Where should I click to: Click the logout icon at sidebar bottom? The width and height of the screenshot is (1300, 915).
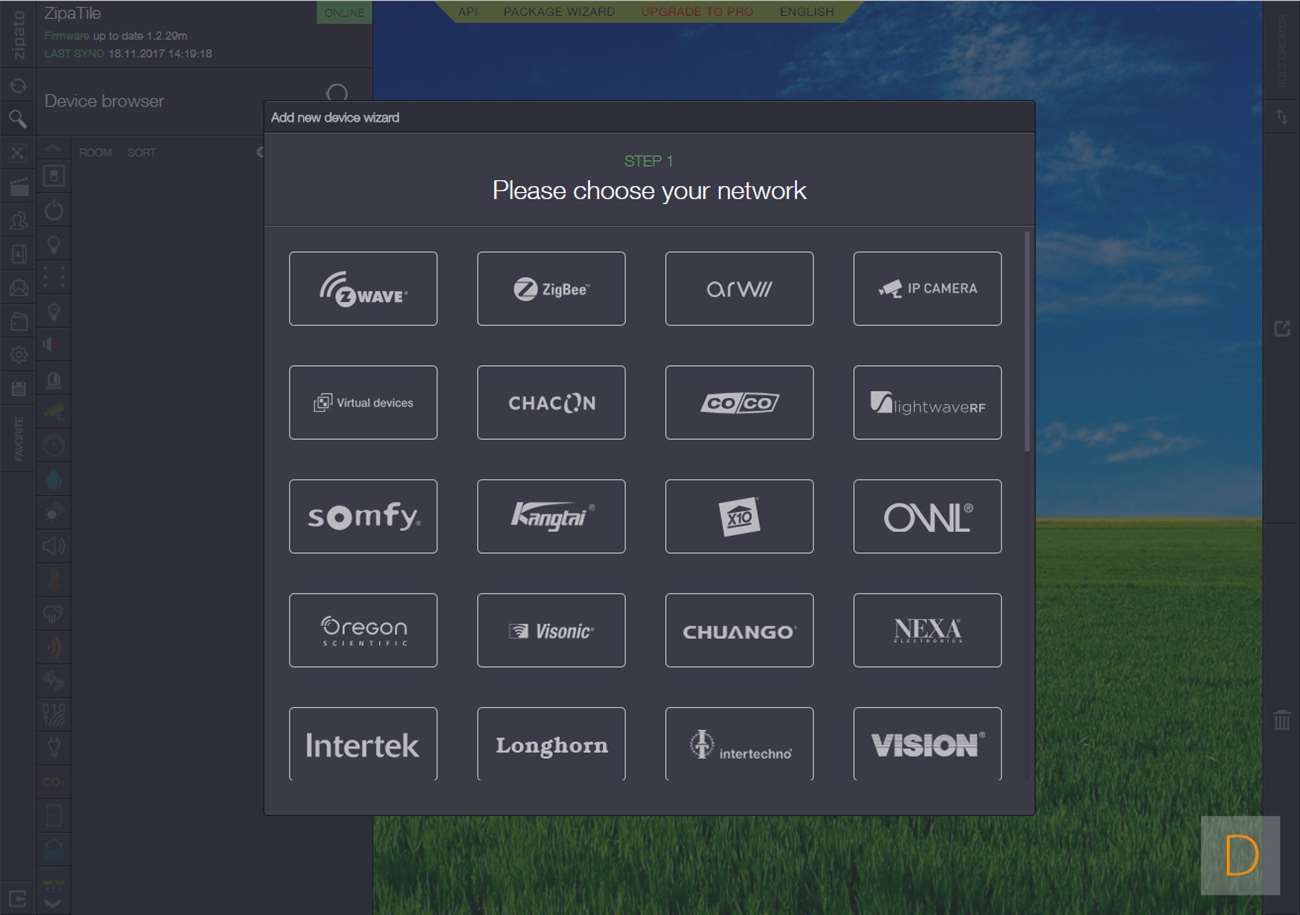[18, 898]
